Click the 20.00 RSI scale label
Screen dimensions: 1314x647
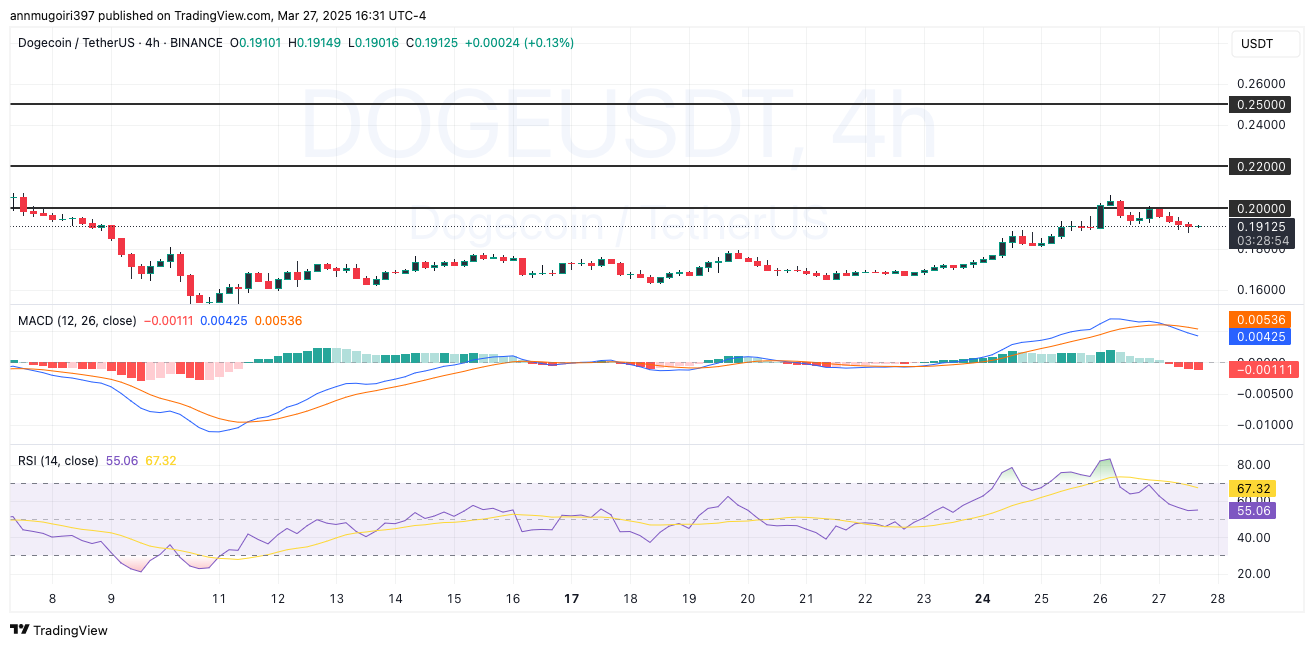(1252, 574)
